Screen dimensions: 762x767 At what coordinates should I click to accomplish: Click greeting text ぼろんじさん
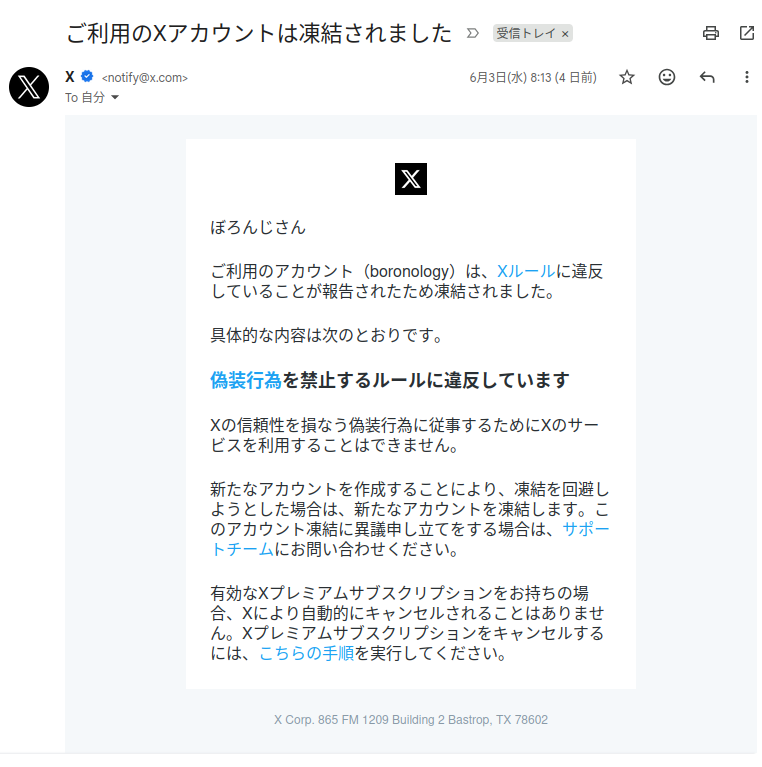(258, 227)
